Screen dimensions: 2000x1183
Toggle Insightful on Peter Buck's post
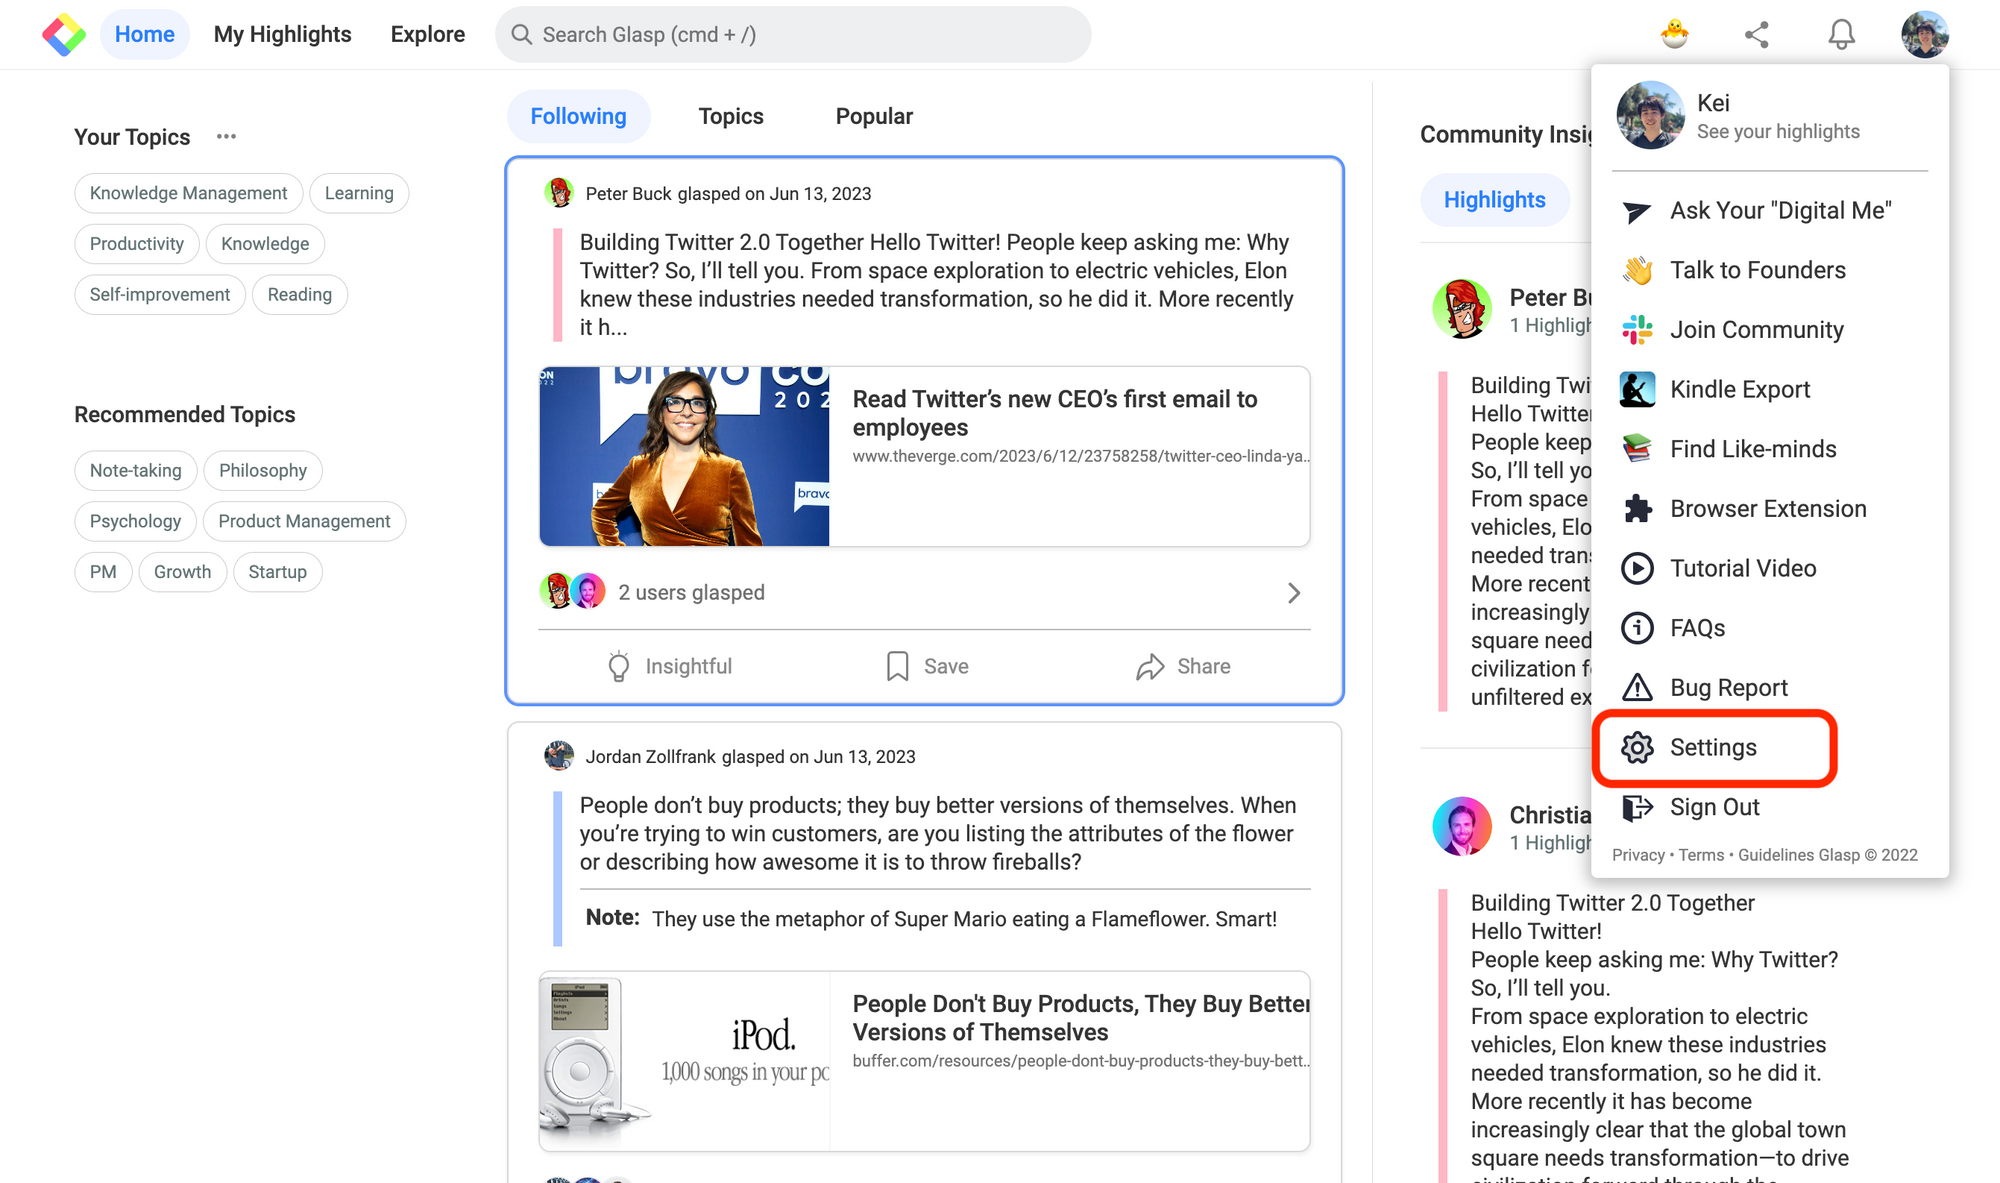(670, 666)
